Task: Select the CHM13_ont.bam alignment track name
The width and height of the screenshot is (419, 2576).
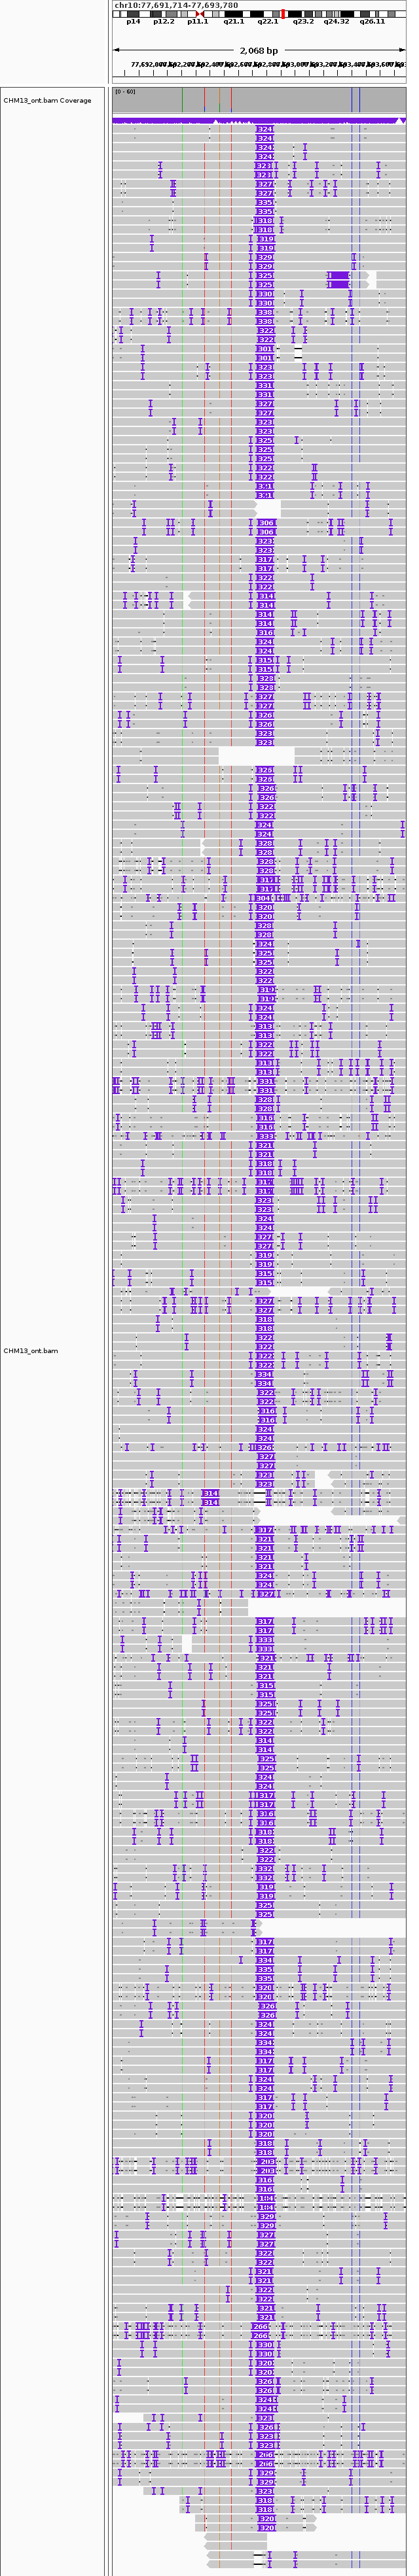Action: tap(31, 1351)
